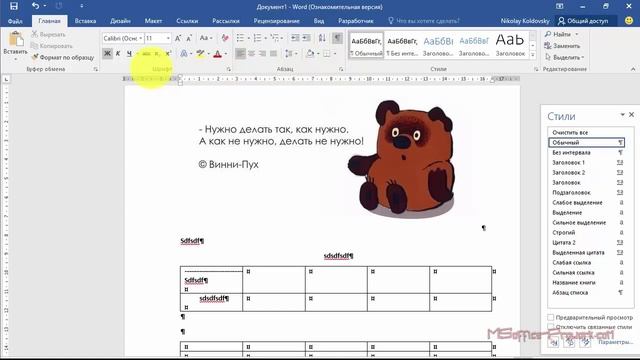Click New Style icon in Styles pane
This screenshot has height=360, width=640.
pyautogui.click(x=553, y=342)
